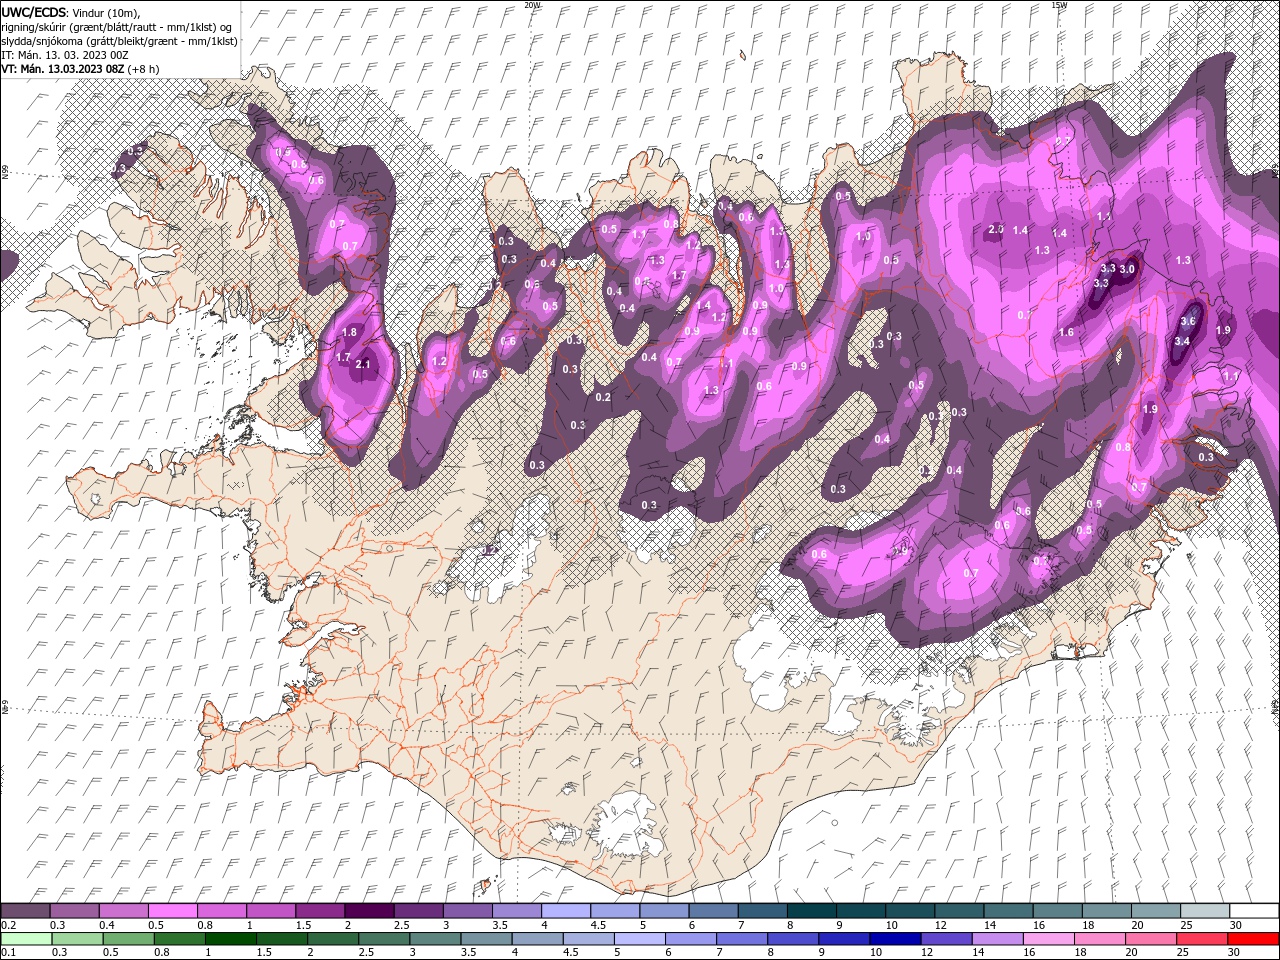Select the white upper-scale swatch labeled 30
The width and height of the screenshot is (1280, 960).
pos(1254,911)
